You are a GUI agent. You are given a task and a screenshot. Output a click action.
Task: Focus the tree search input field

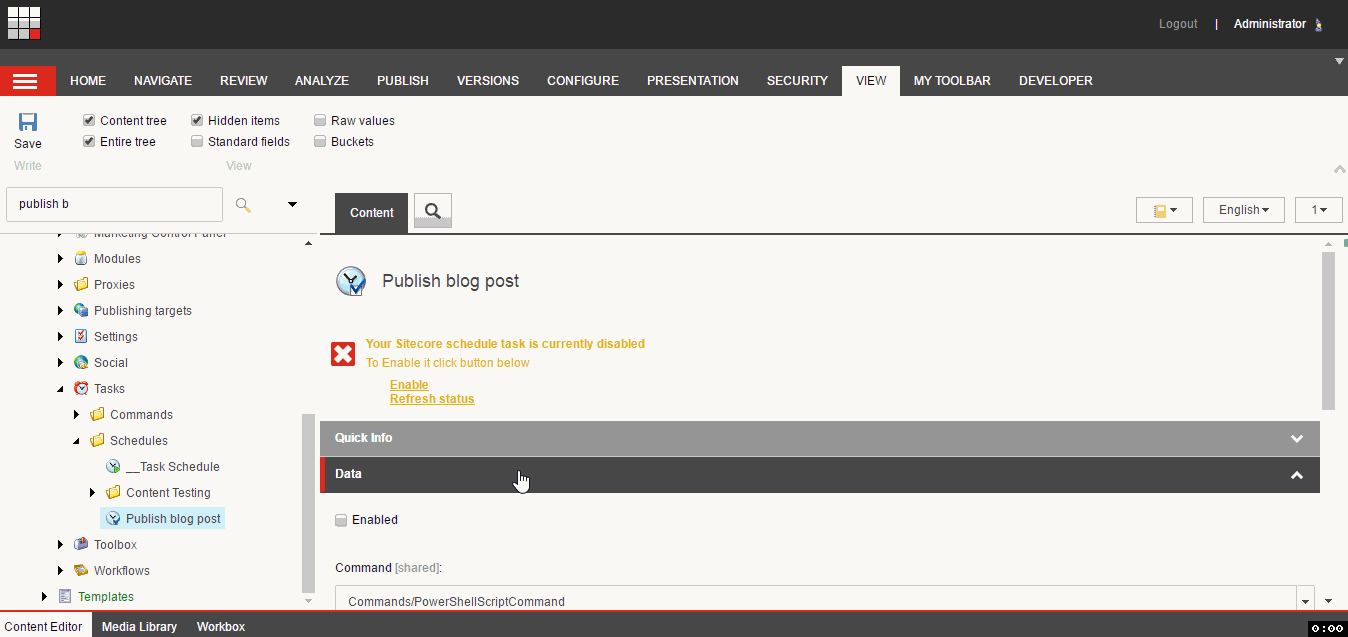(114, 204)
